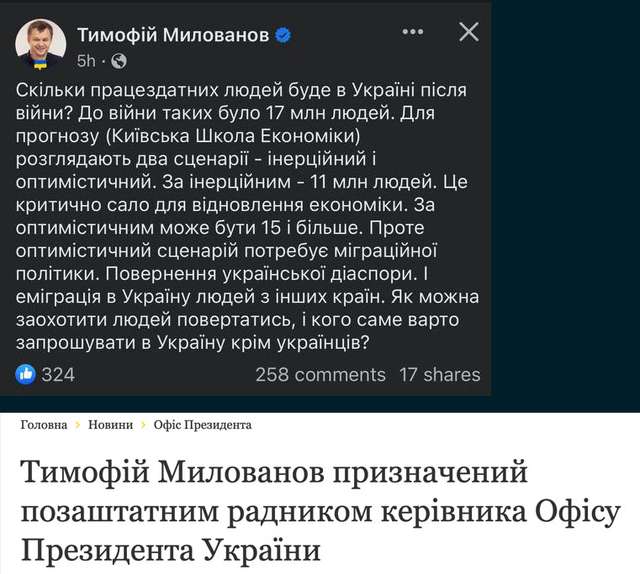Click the chevron after Головна breadcrumb

(78, 425)
